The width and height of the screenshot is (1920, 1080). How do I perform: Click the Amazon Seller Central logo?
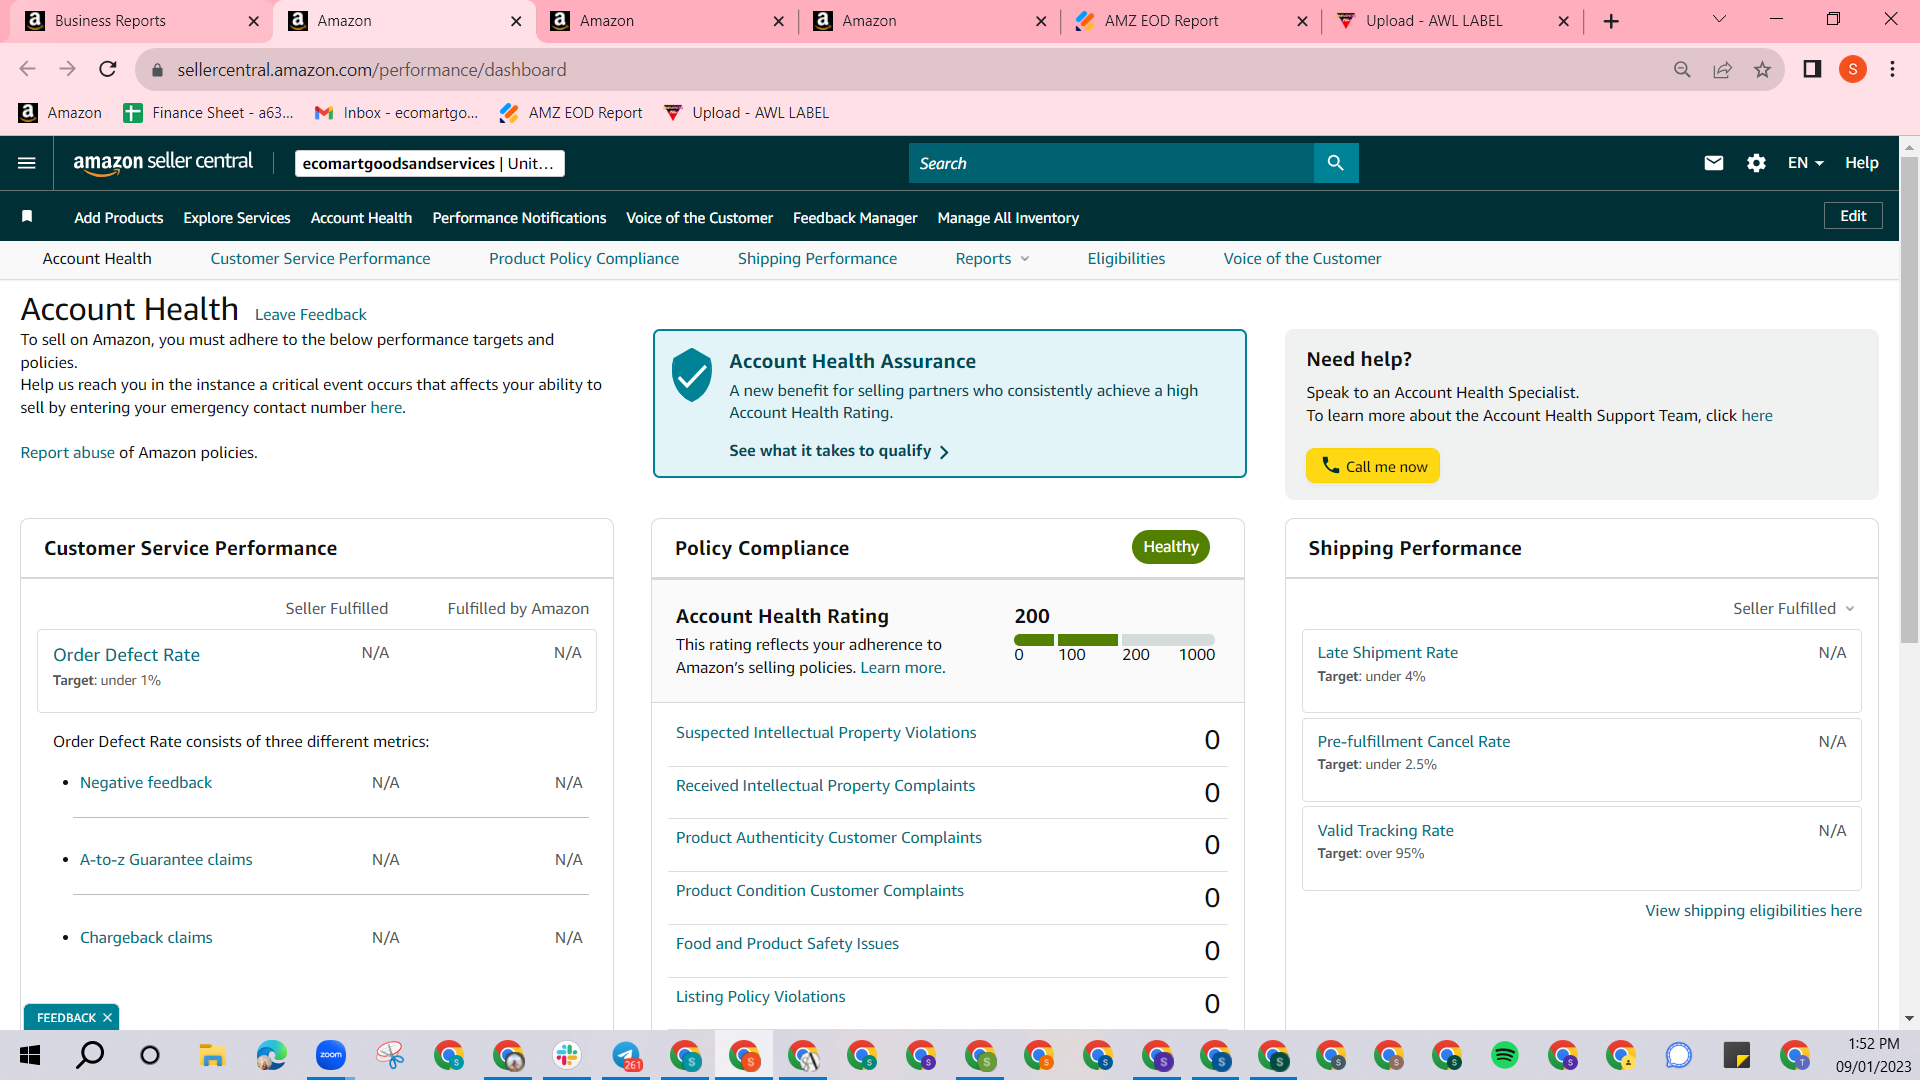click(163, 163)
